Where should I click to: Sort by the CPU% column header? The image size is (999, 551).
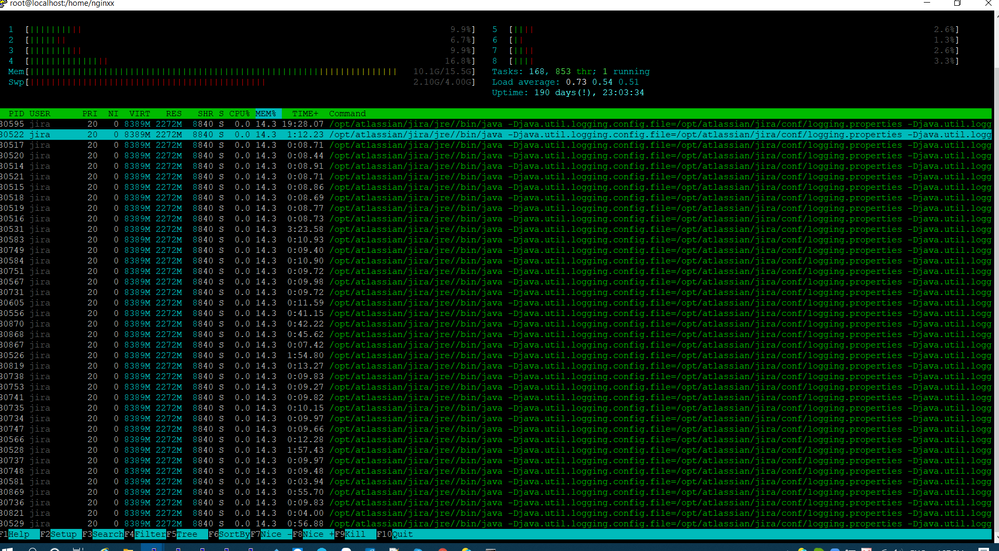[240, 113]
